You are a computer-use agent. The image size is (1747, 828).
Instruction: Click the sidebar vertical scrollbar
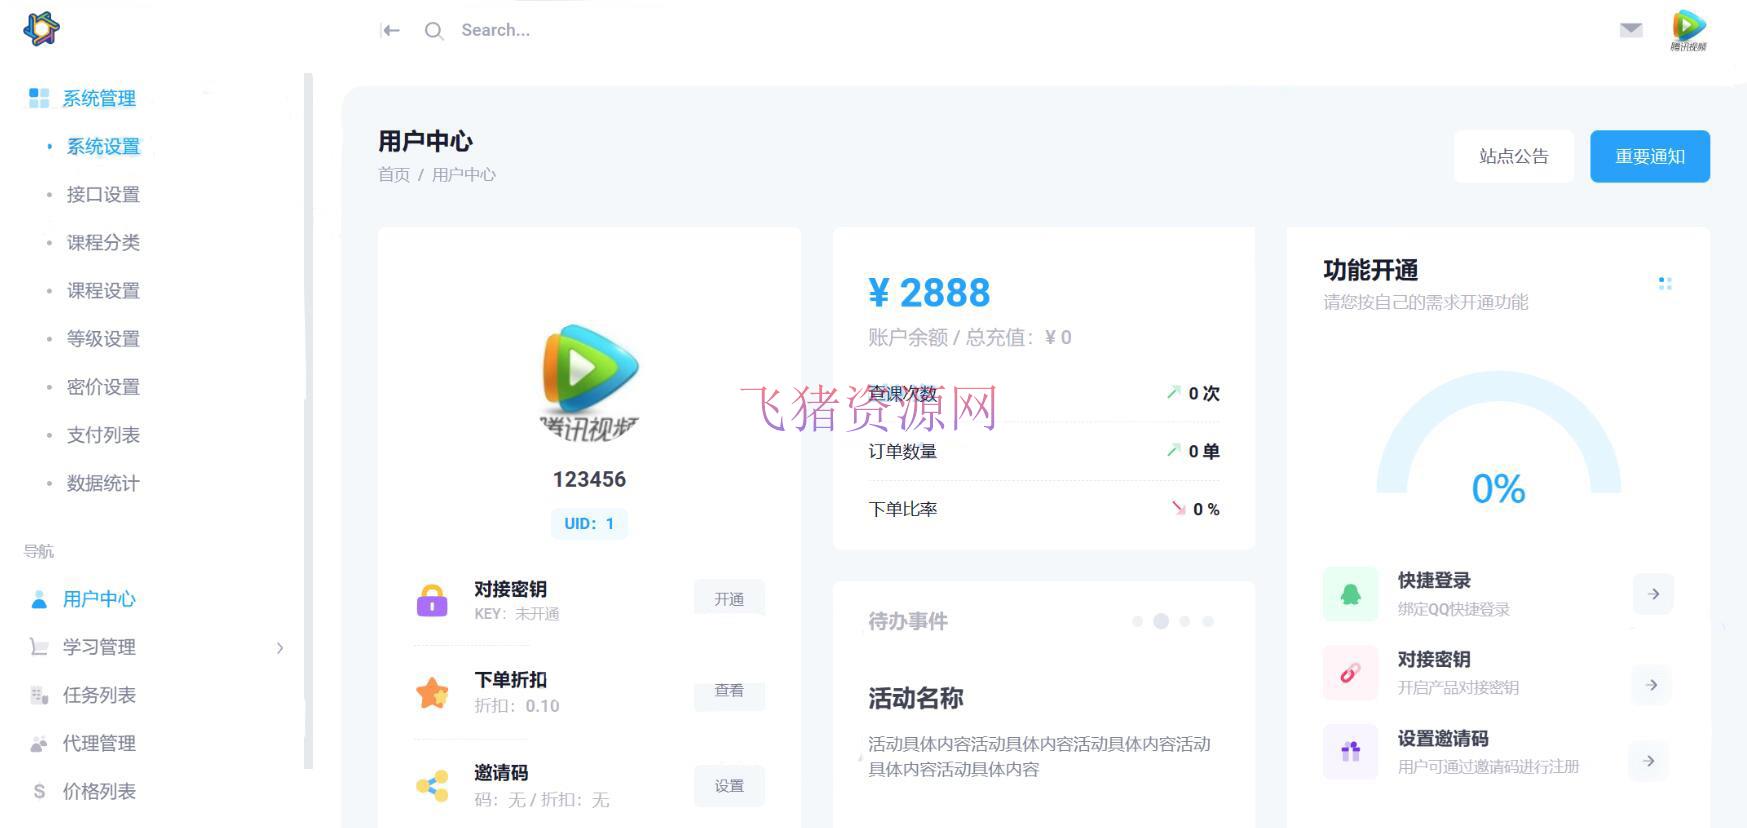pos(308,420)
